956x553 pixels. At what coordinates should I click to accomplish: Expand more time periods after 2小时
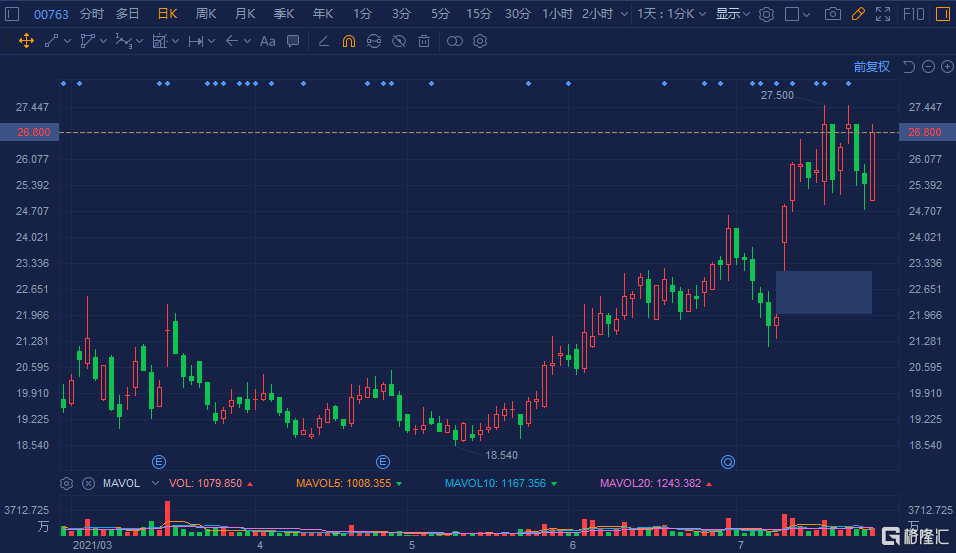click(624, 14)
